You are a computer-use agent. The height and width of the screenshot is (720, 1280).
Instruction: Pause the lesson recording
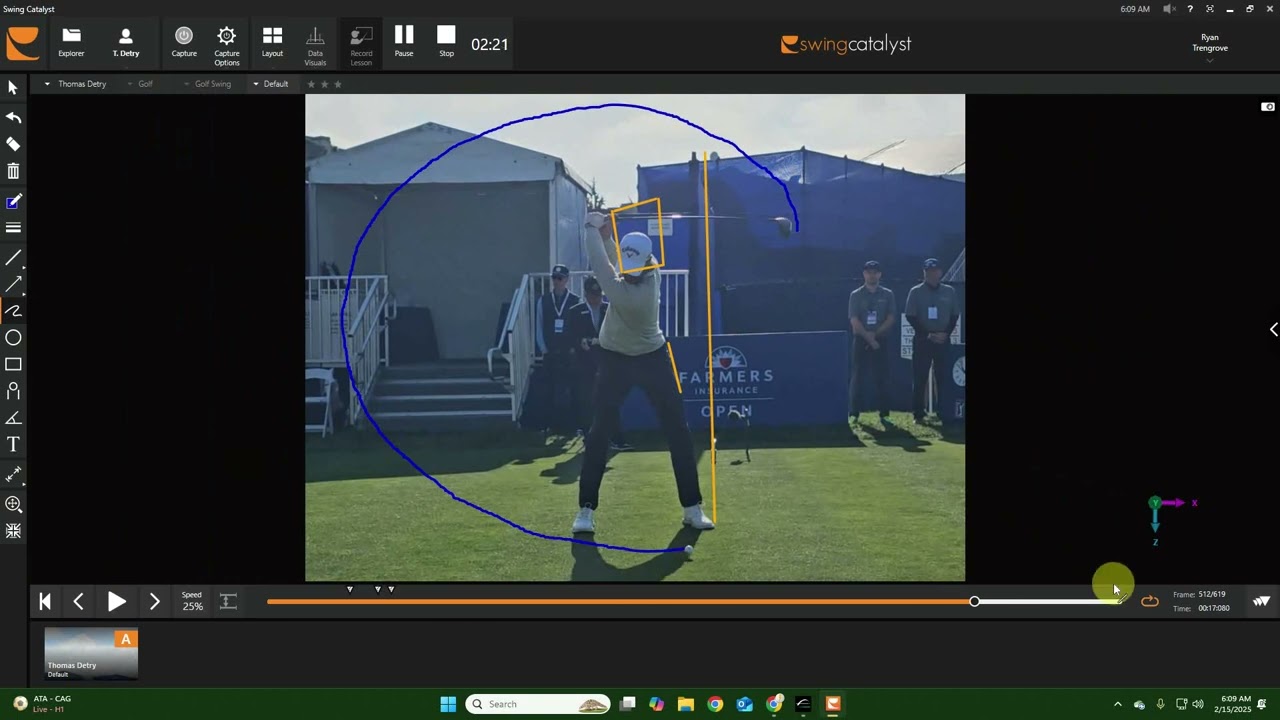tap(404, 43)
